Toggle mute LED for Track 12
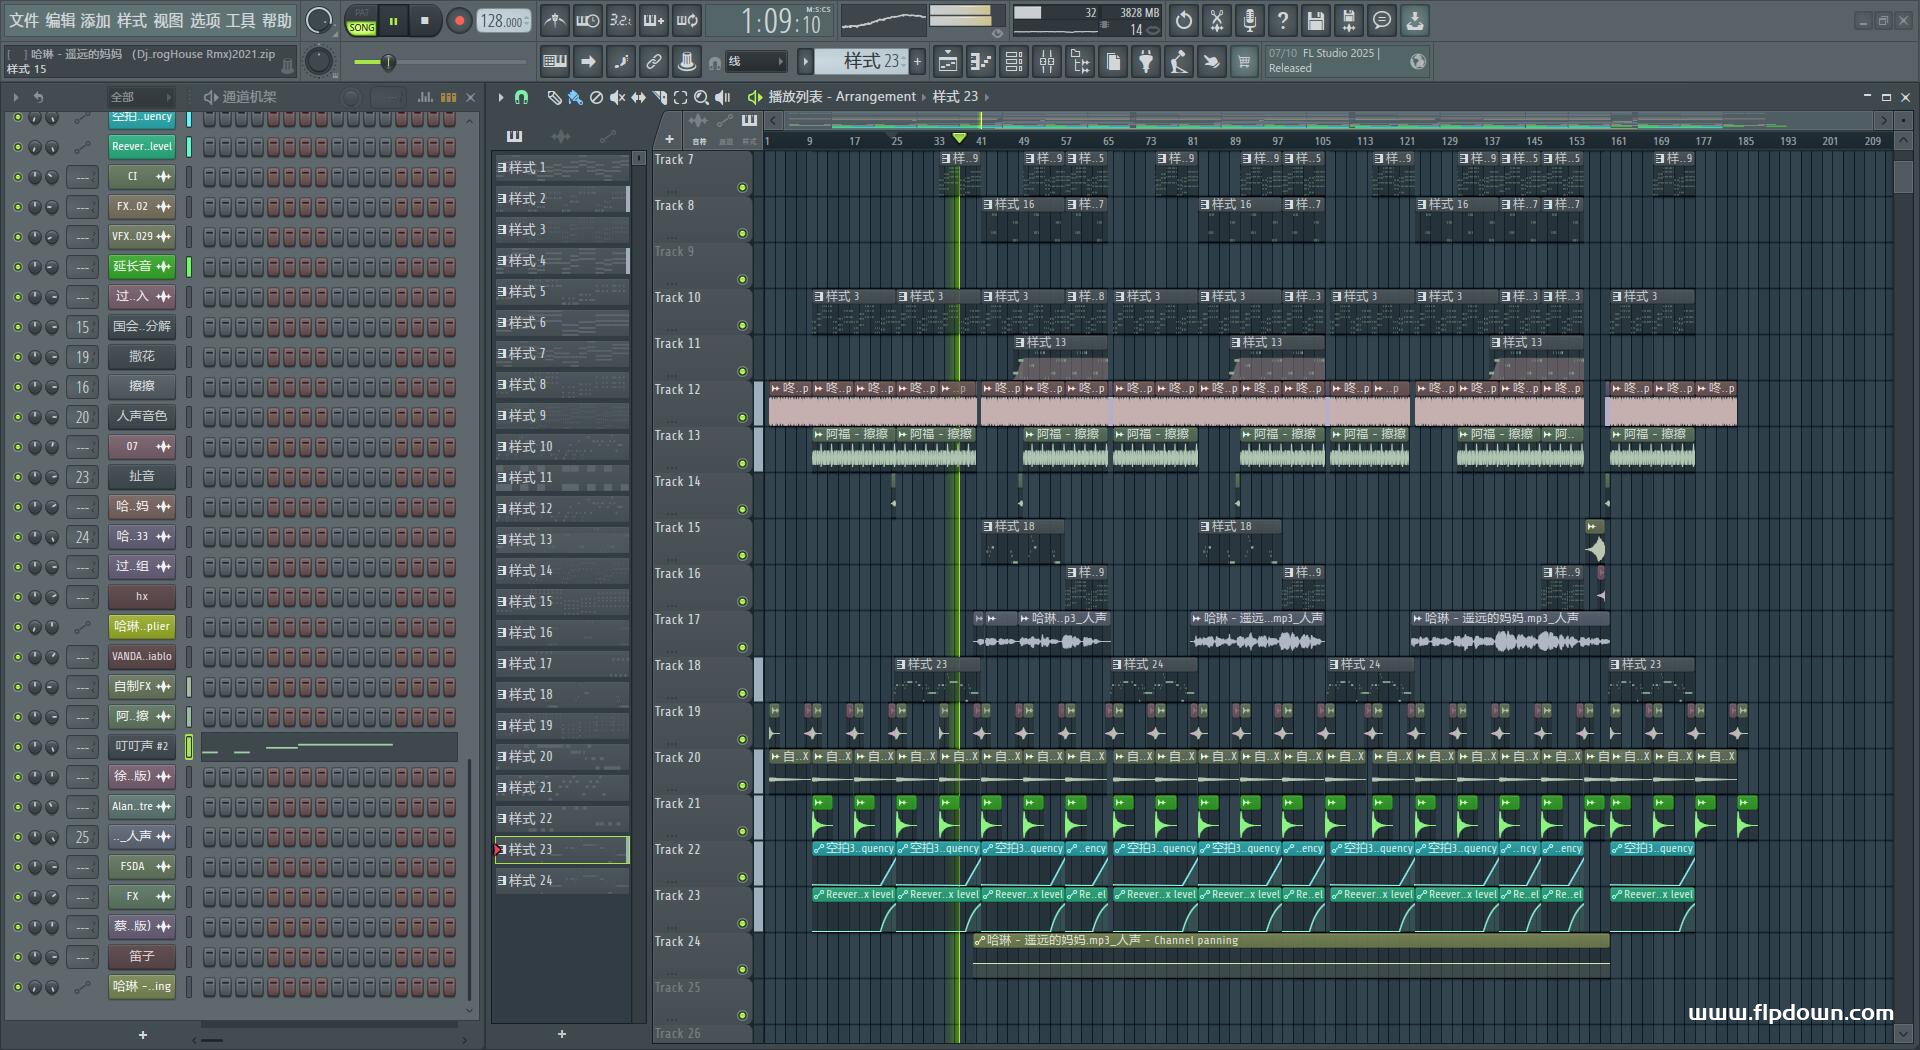Viewport: 1920px width, 1050px height. (x=742, y=418)
